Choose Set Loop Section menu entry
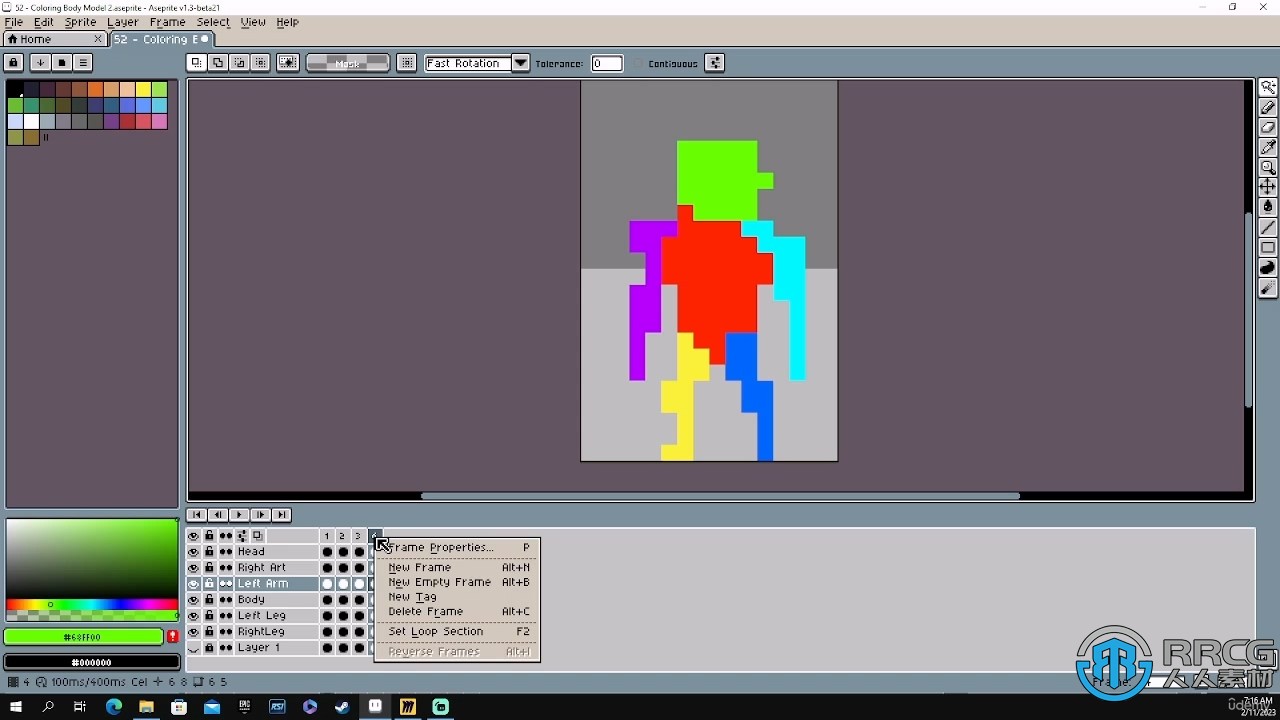Viewport: 1280px width, 720px height. (457, 632)
